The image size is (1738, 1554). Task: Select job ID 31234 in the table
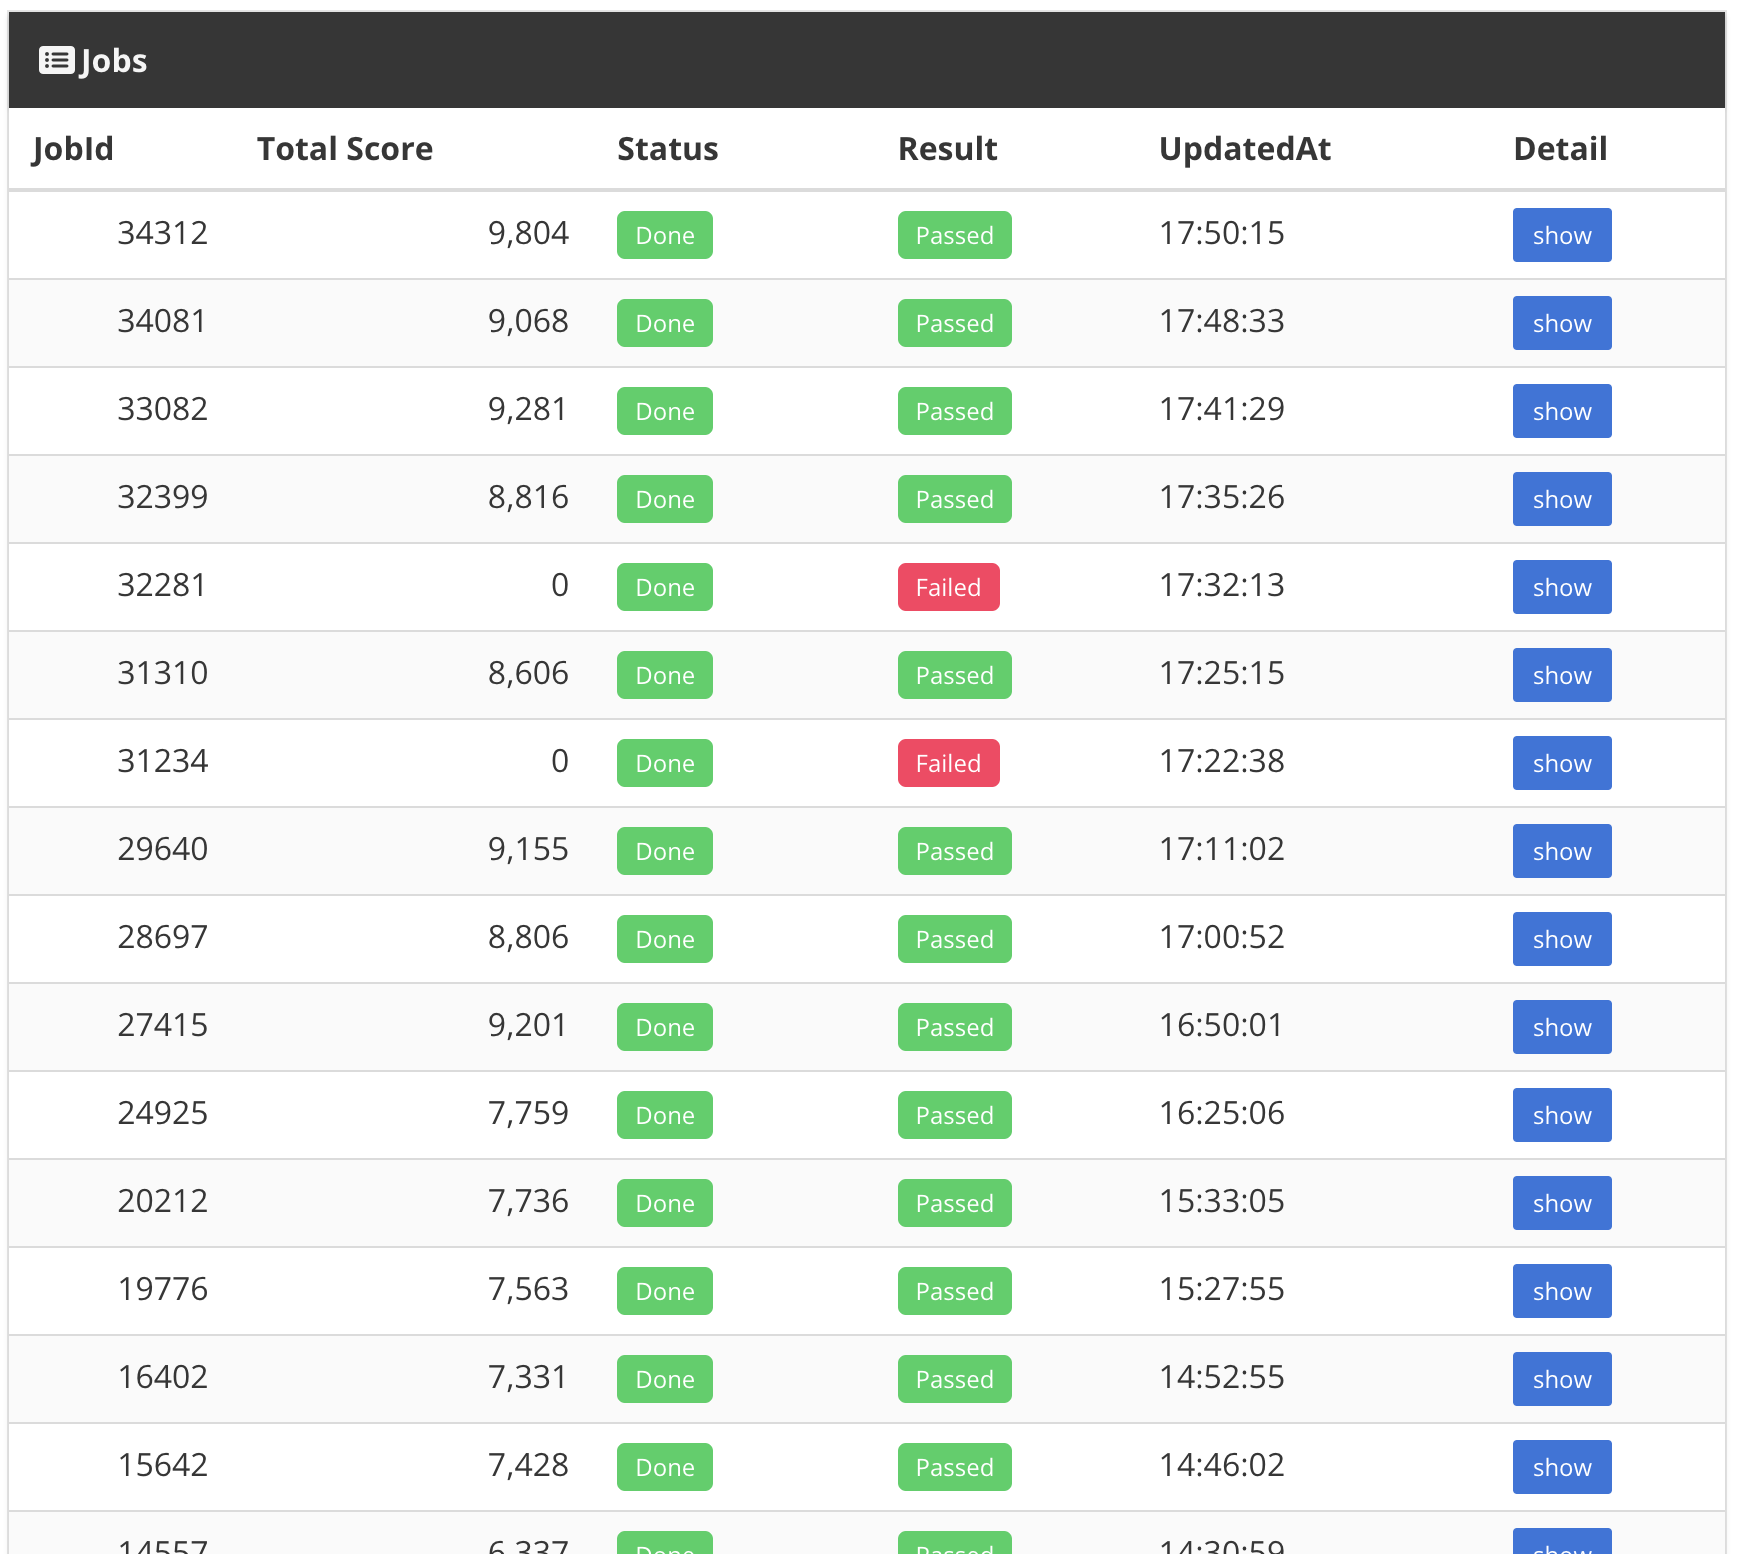pyautogui.click(x=163, y=761)
